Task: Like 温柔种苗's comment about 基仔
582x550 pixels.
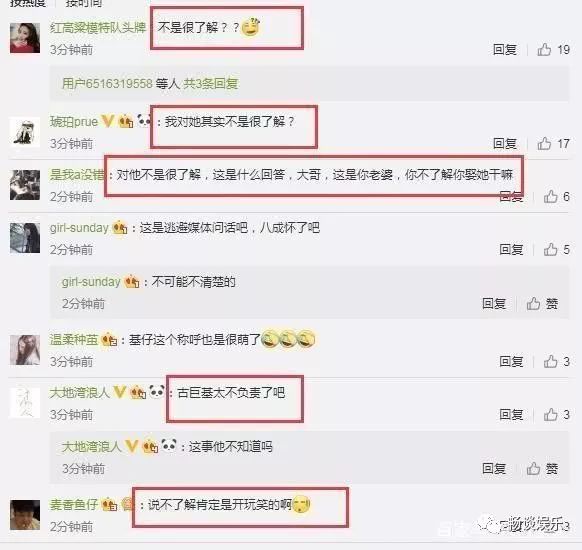Action: [550, 361]
